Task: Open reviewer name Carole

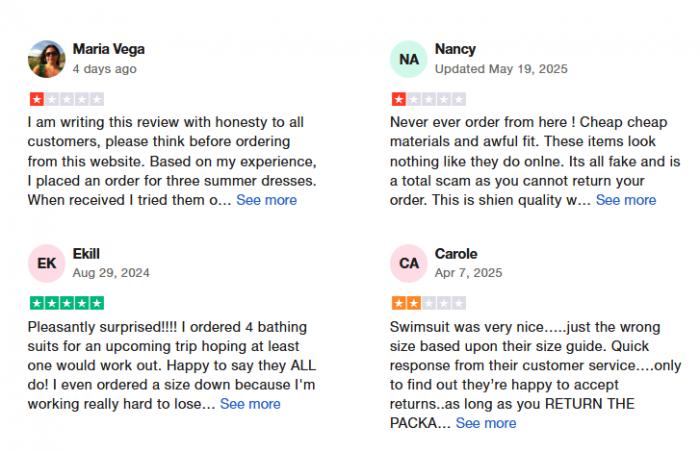Action: pos(456,254)
